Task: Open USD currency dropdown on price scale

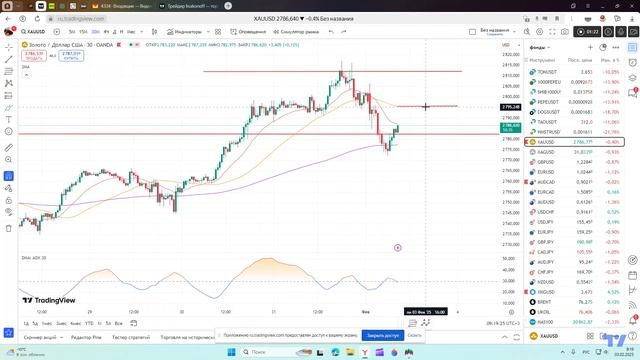Action: click(x=510, y=45)
